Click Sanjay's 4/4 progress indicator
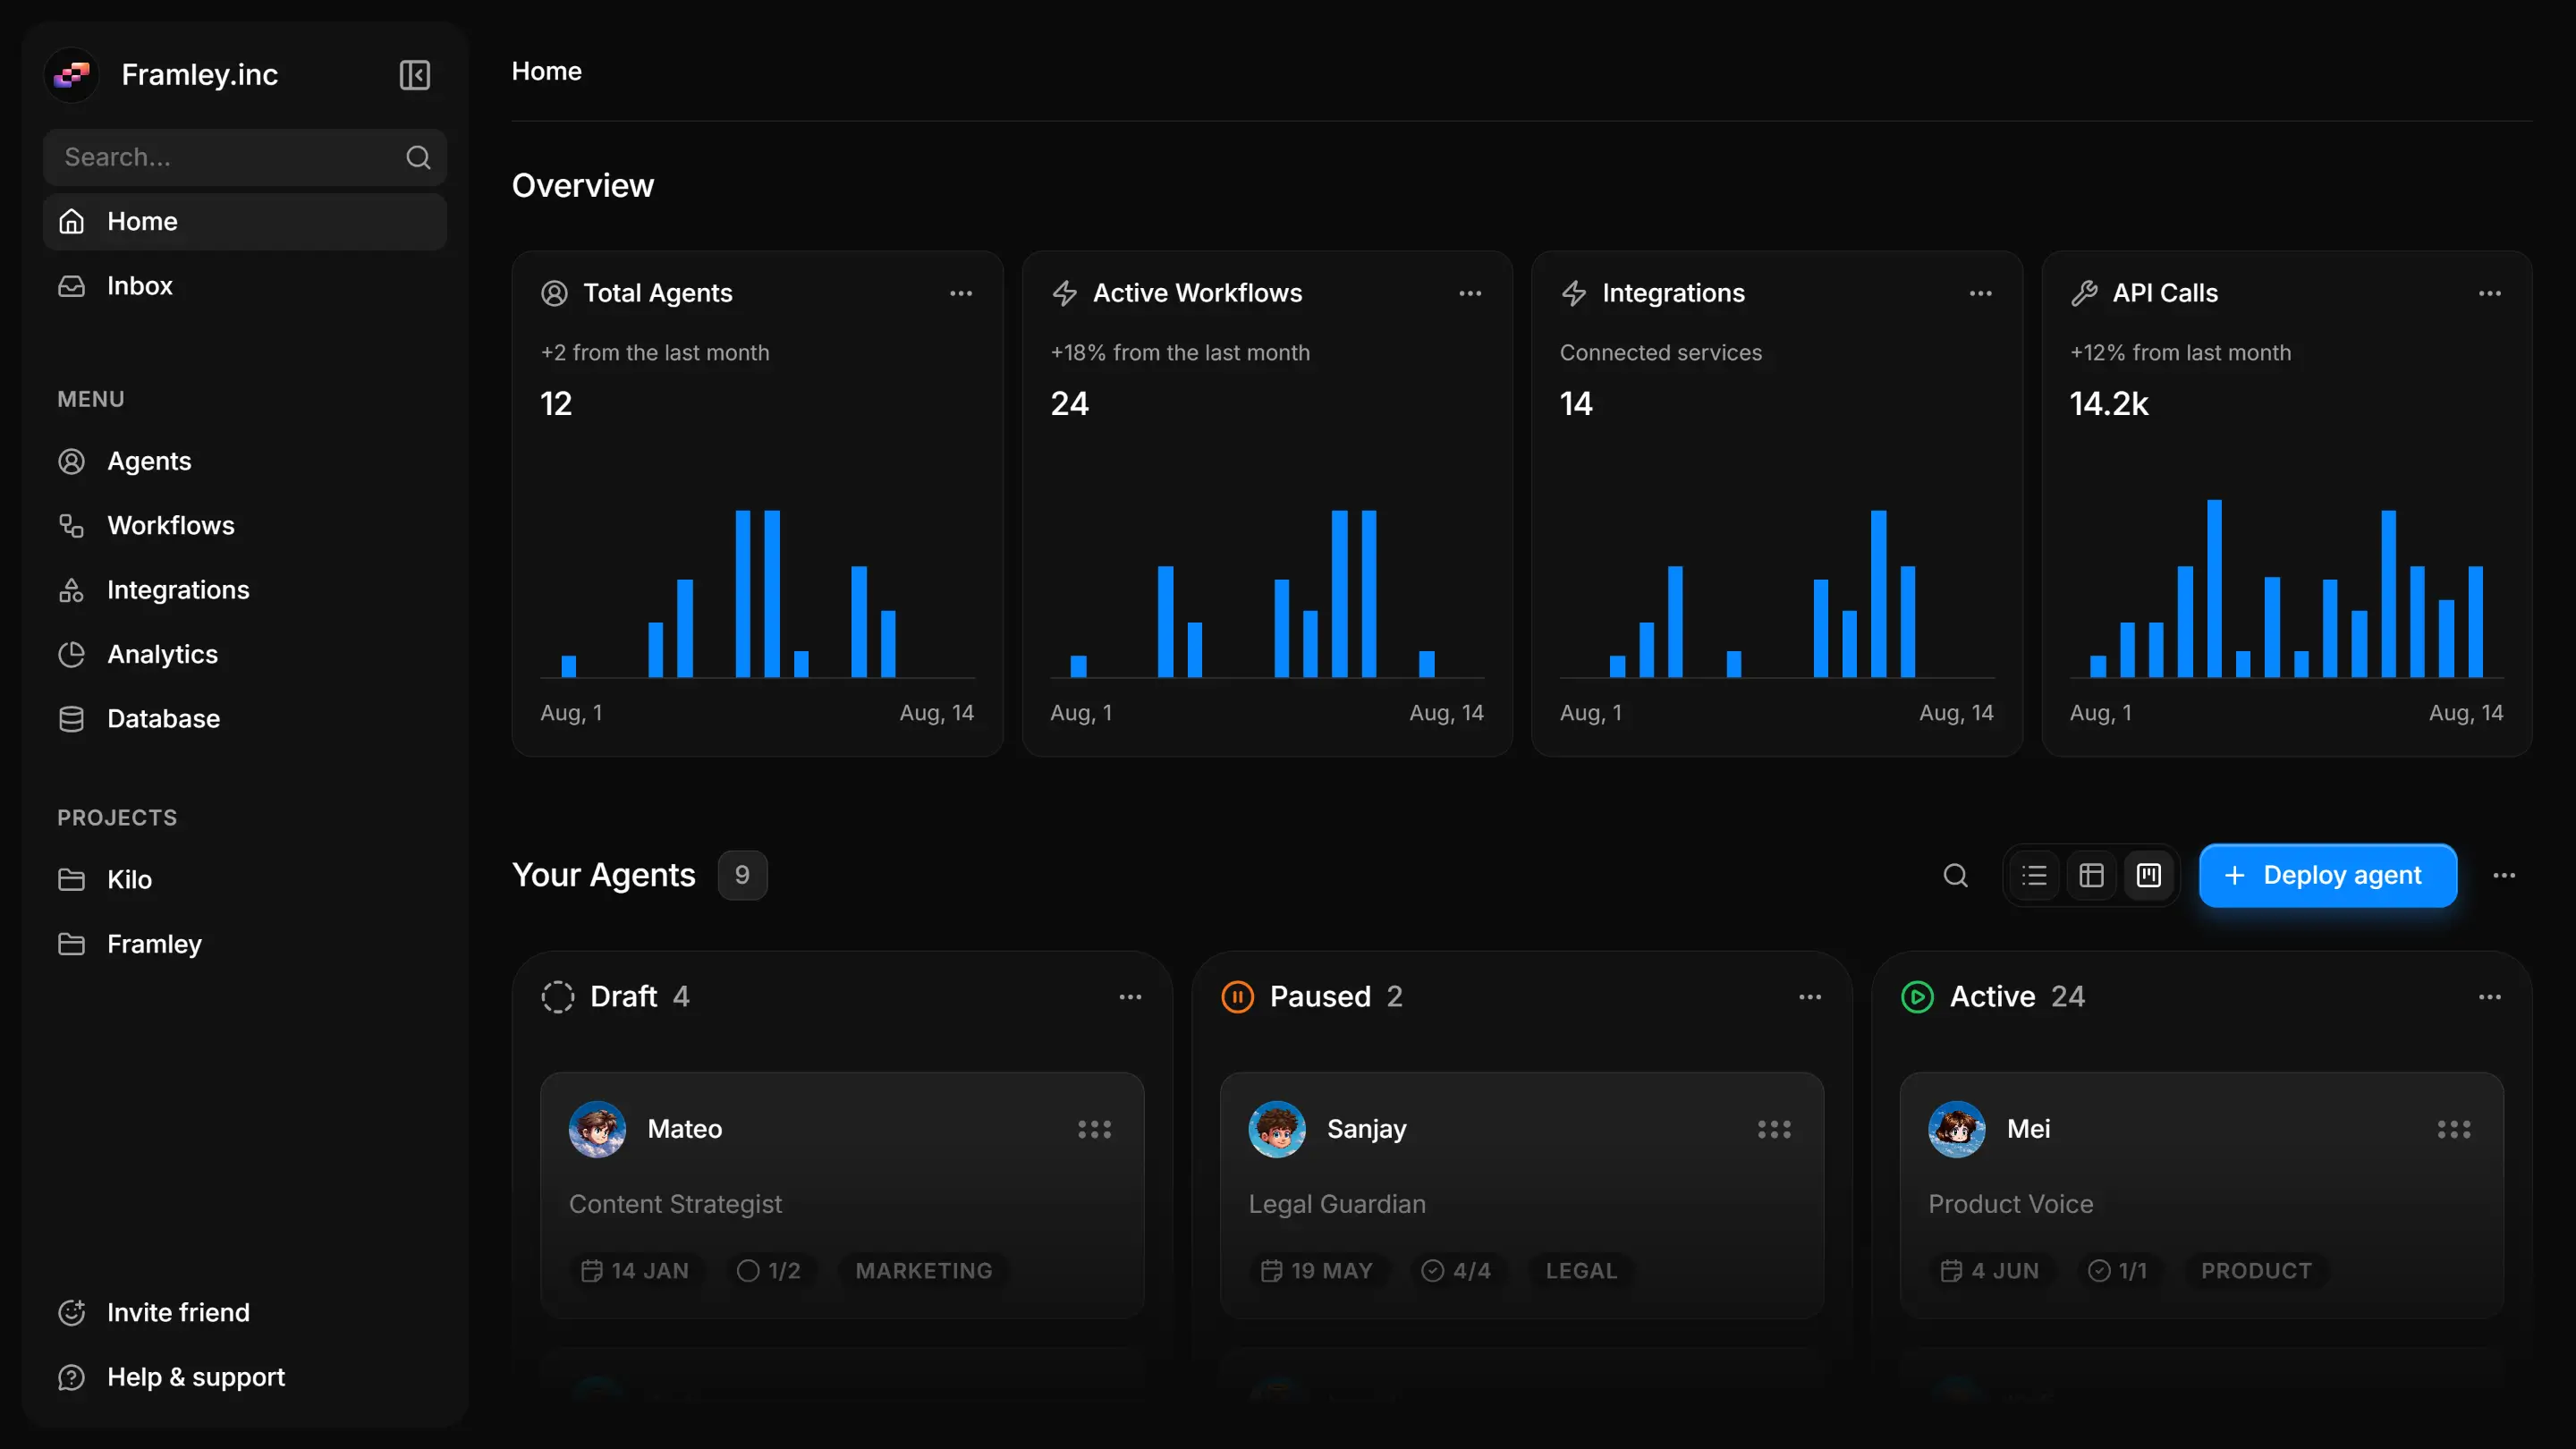2576x1449 pixels. 1457,1270
